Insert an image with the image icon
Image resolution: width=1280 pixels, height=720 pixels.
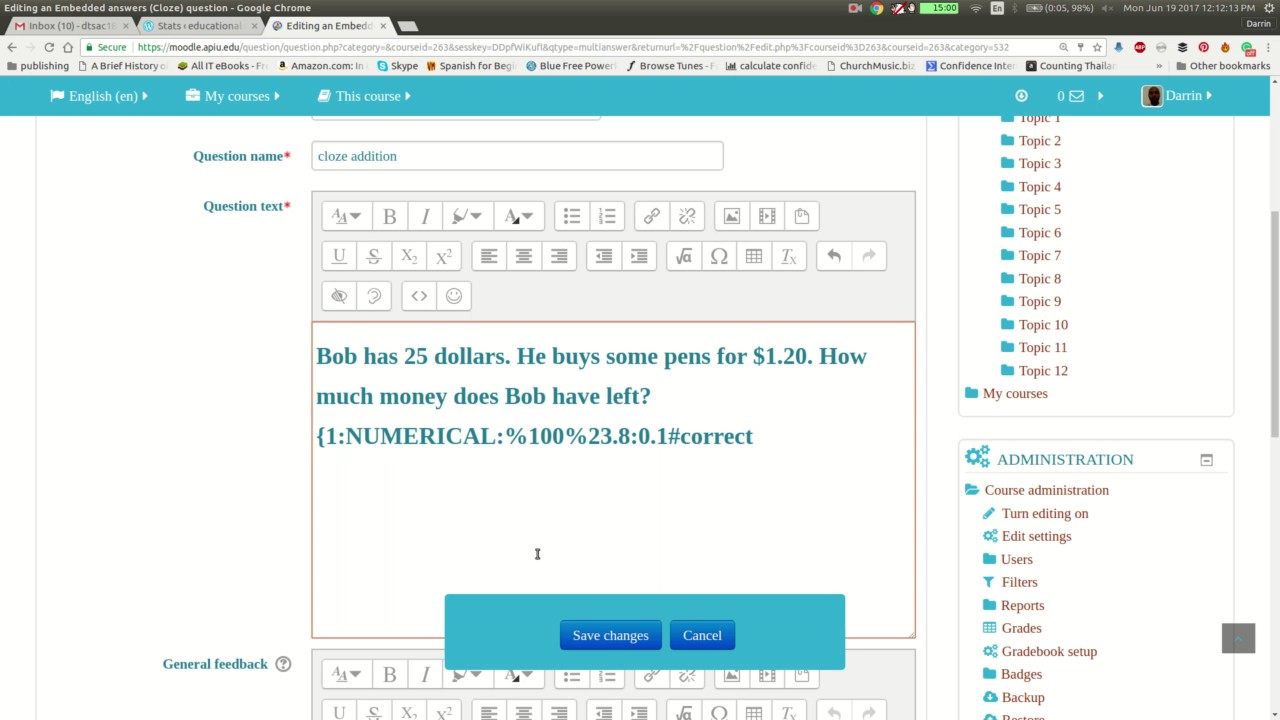click(732, 216)
